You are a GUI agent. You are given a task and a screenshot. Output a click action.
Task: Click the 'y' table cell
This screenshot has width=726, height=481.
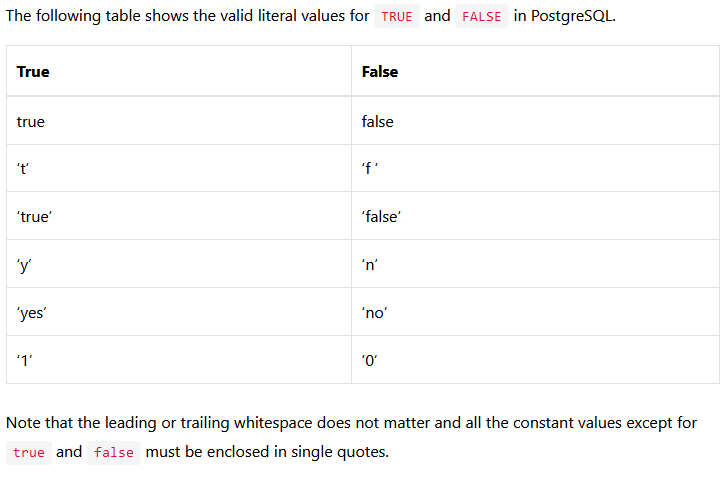(x=24, y=265)
